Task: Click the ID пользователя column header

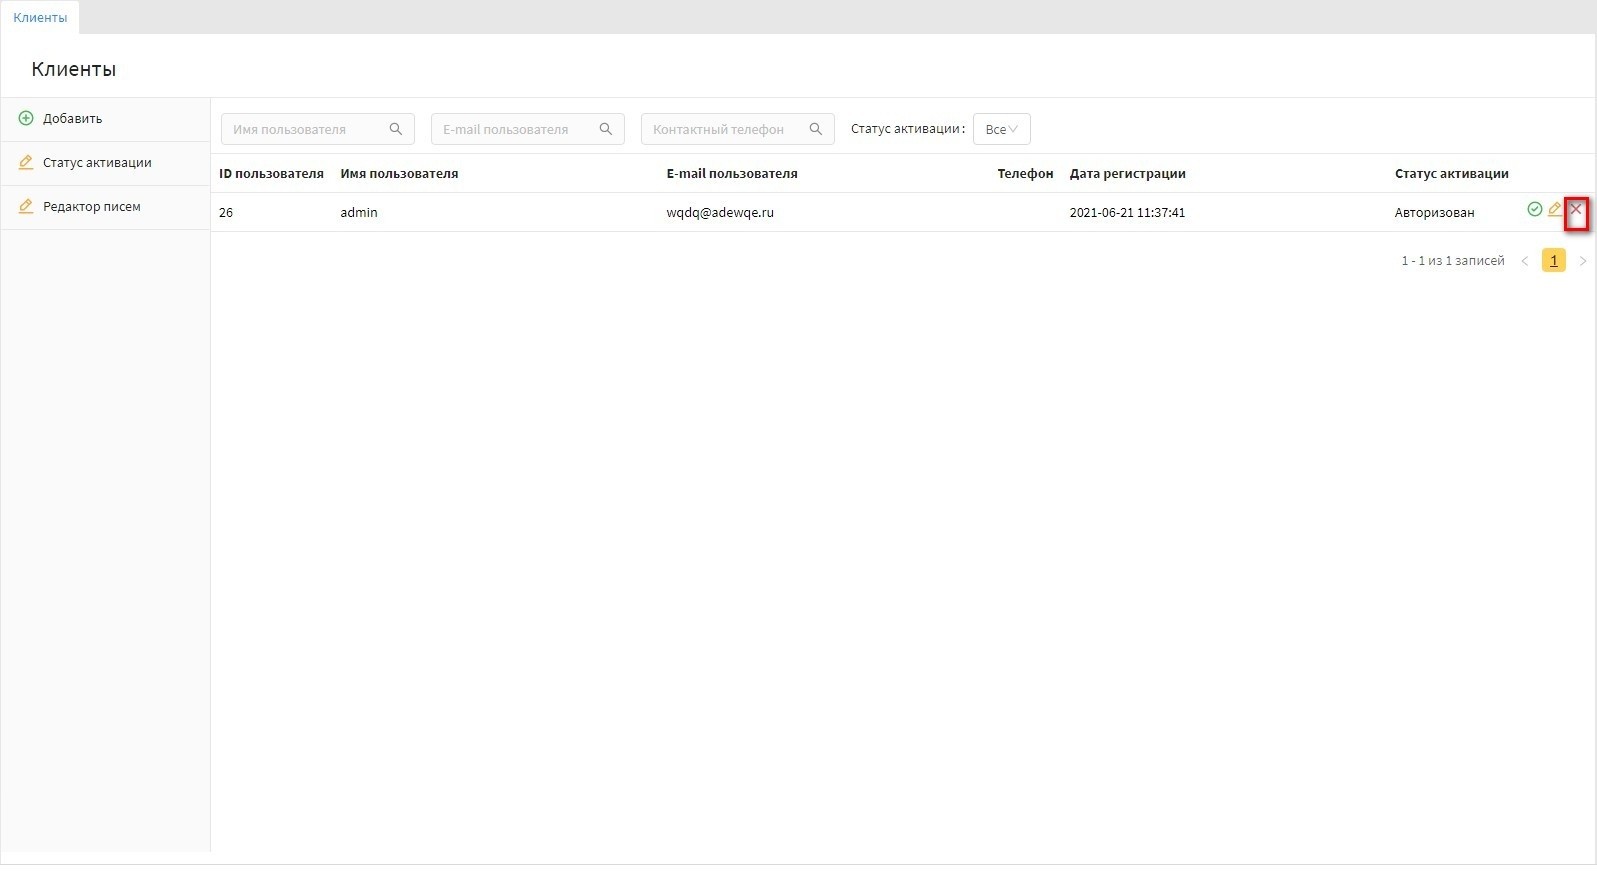Action: (x=271, y=174)
